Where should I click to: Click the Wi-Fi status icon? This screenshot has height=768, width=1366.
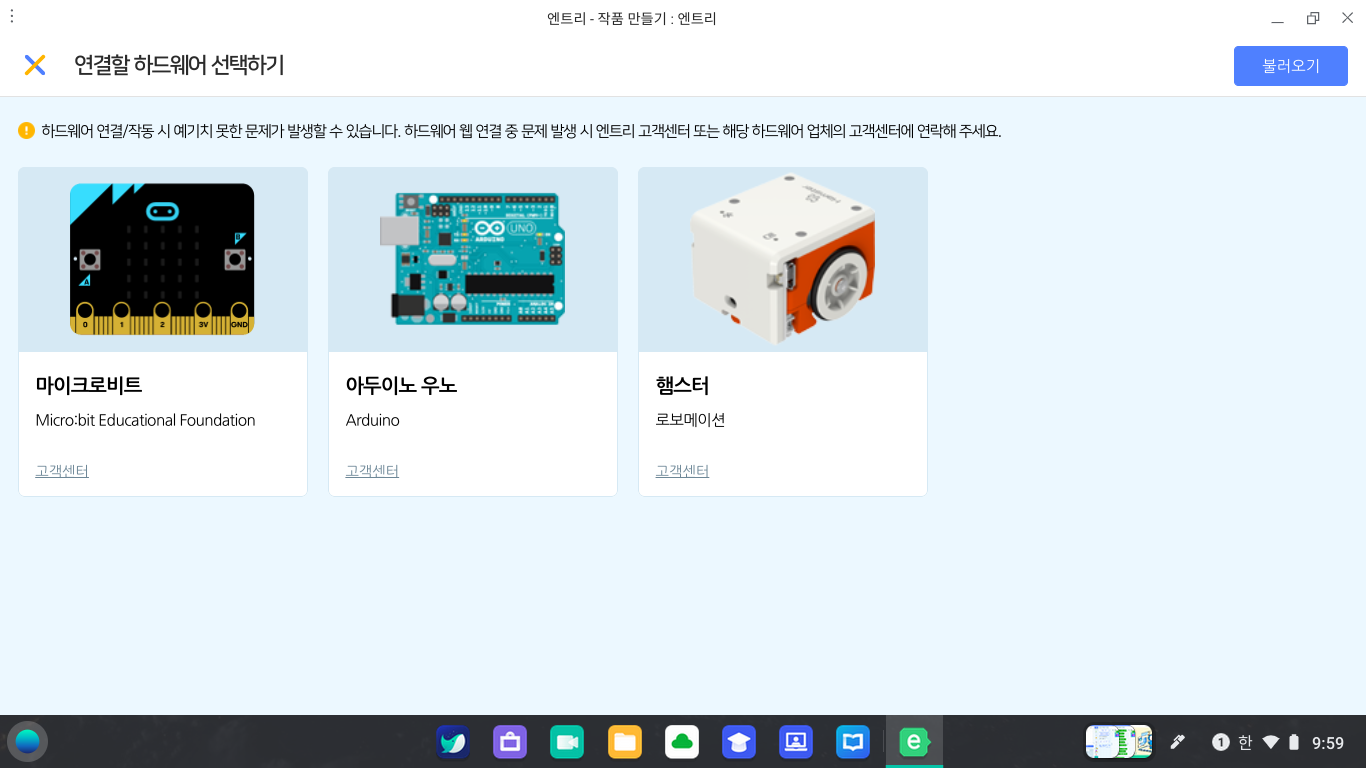tap(1271, 742)
